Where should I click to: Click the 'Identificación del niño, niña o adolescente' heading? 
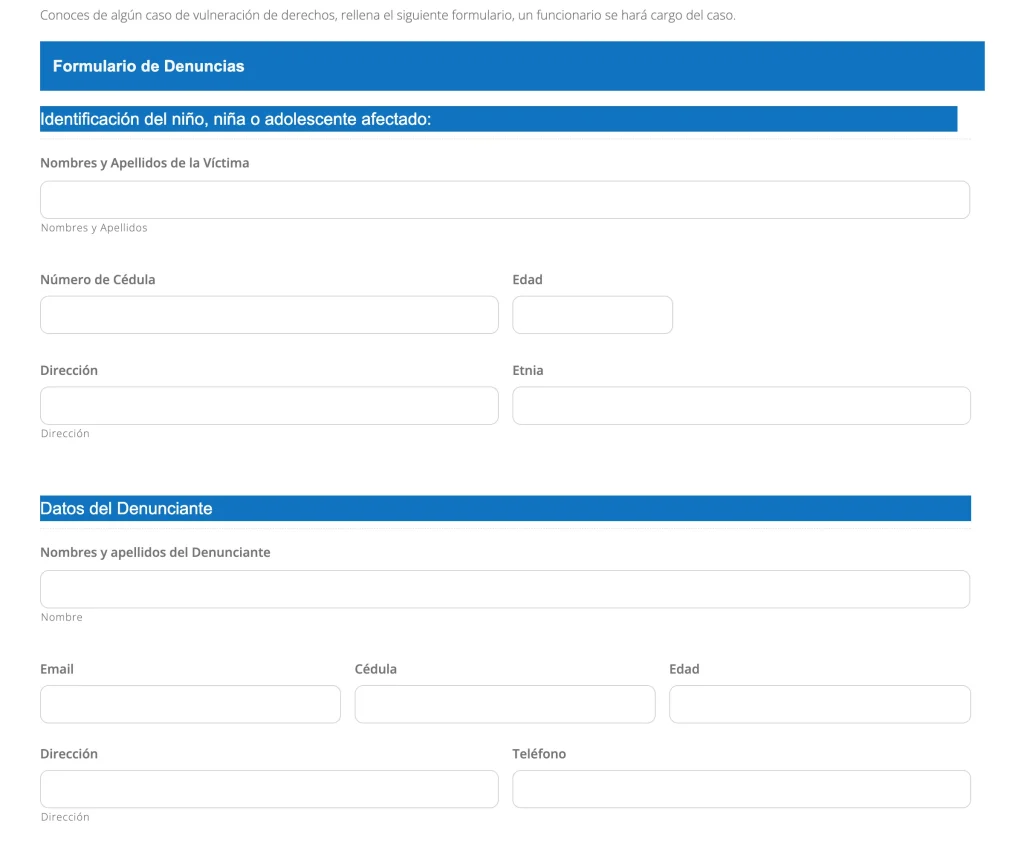pos(235,120)
